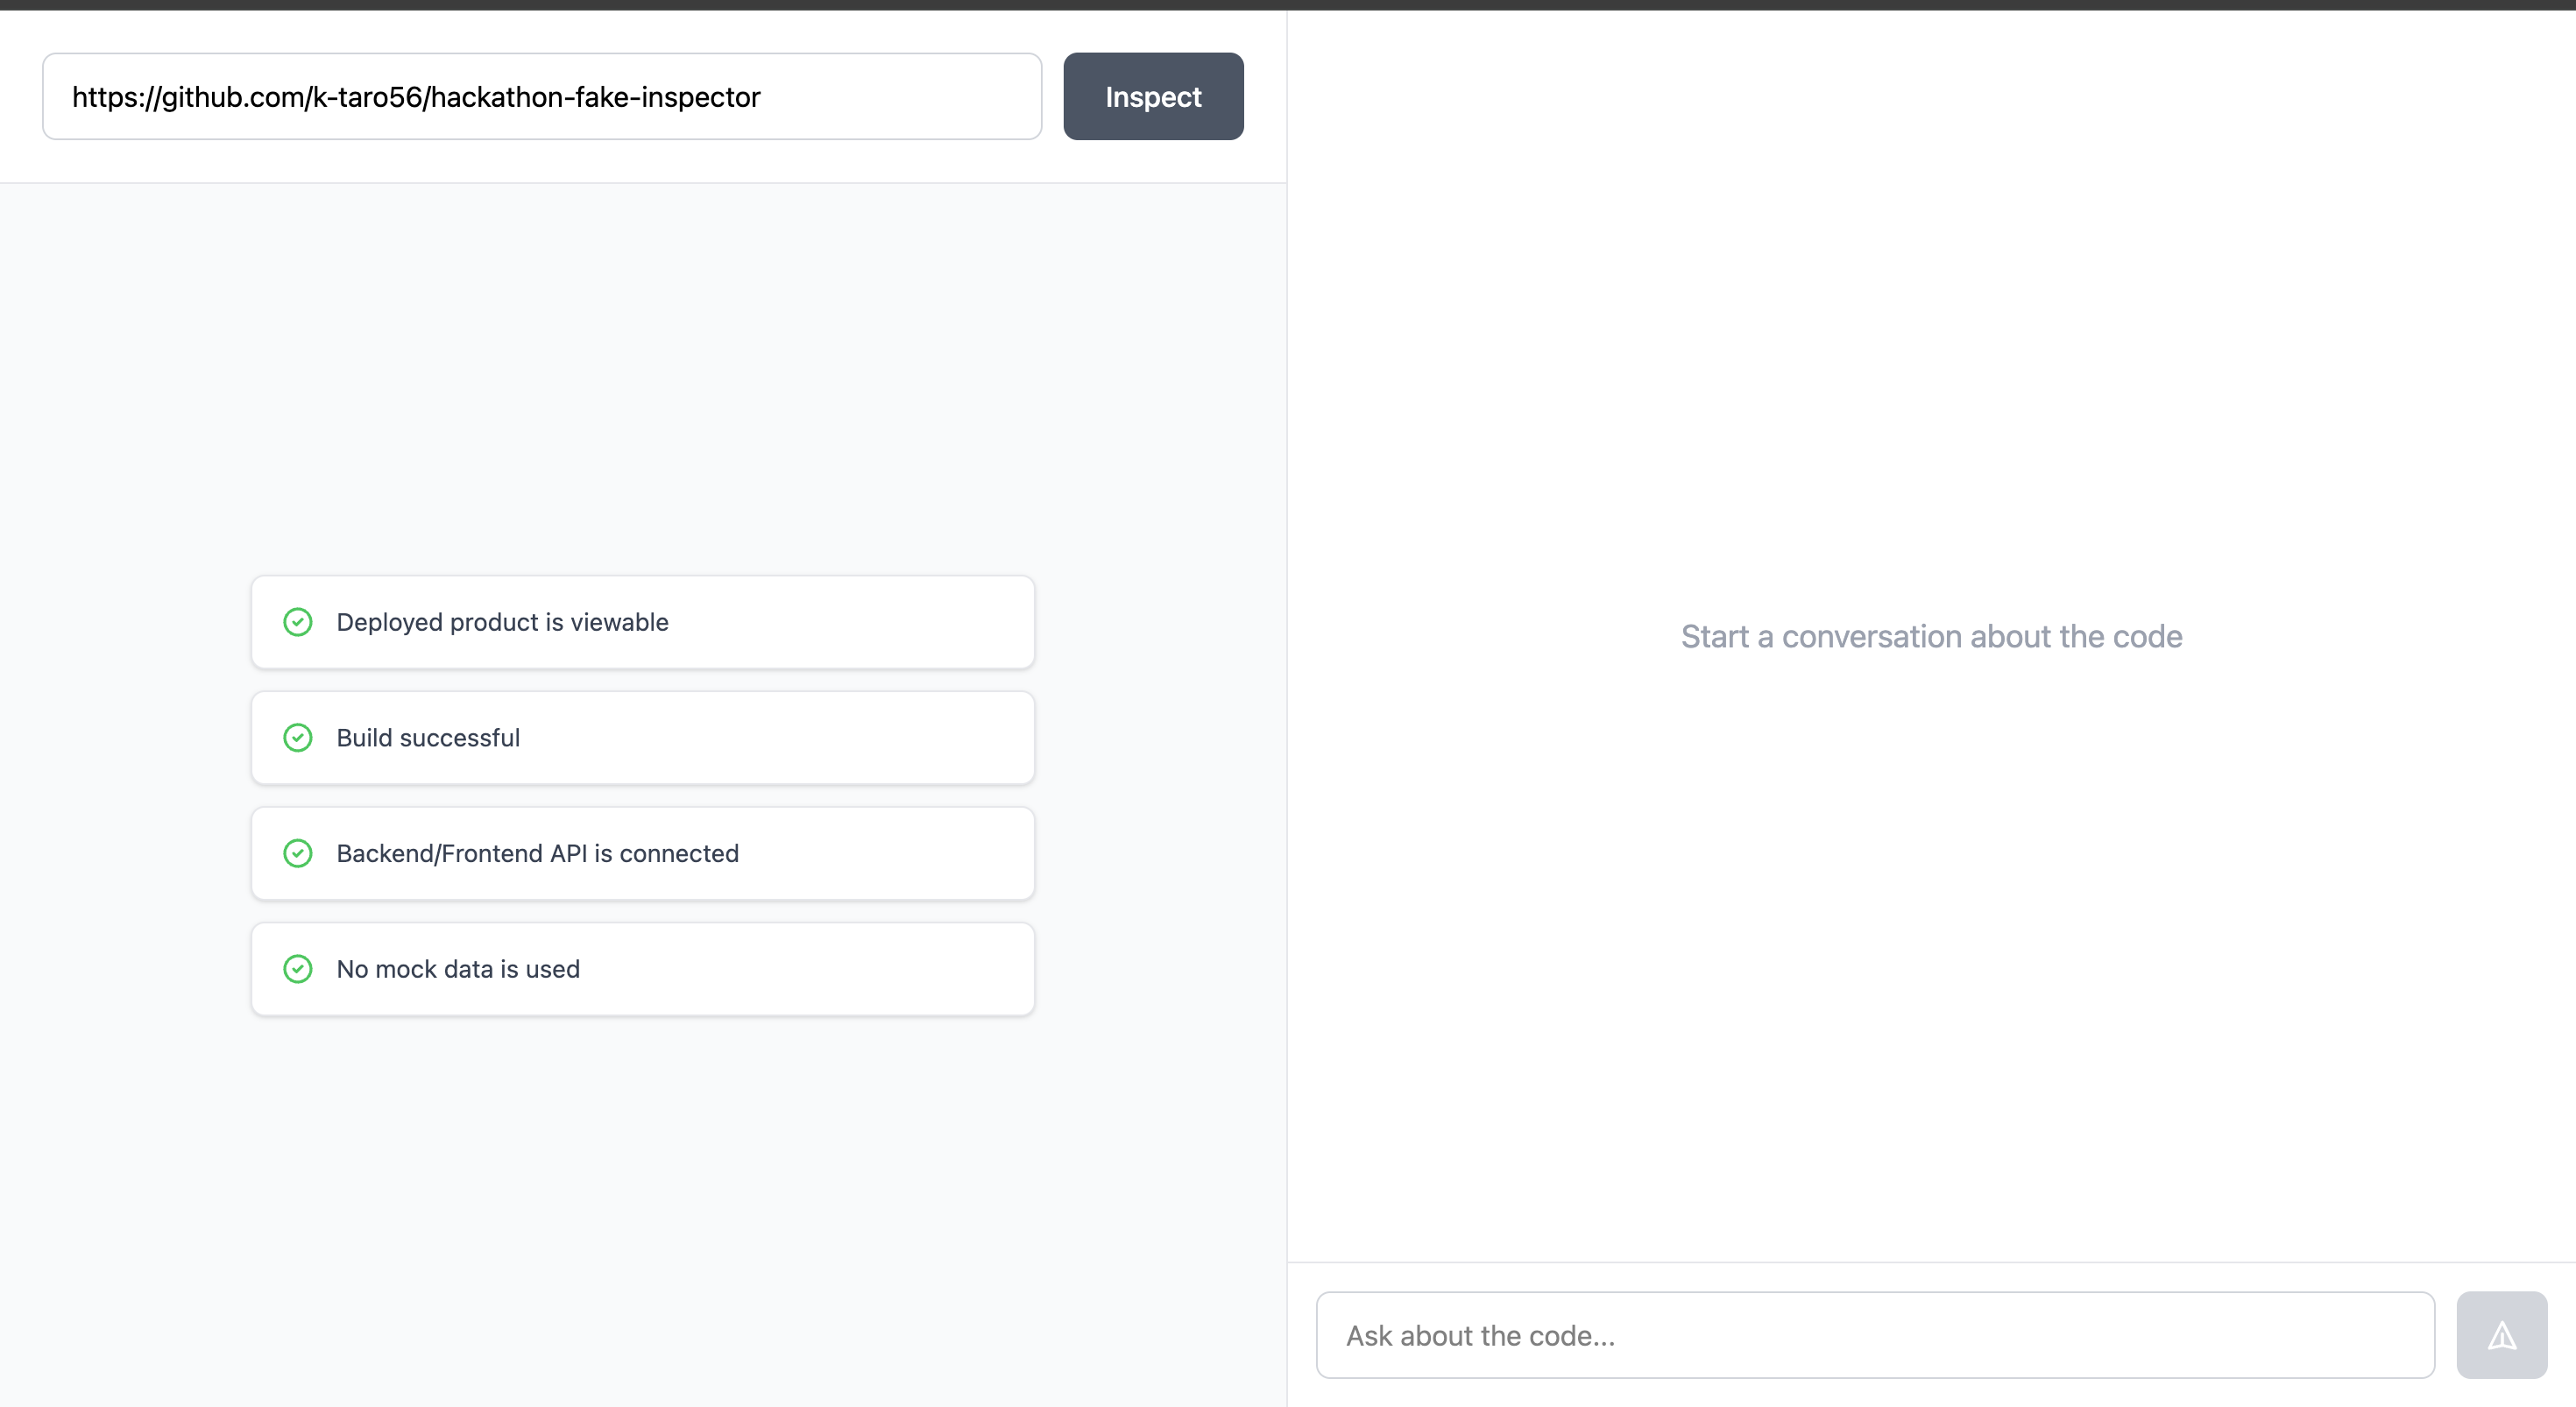Click the Backend/Frontend API is connected text
The image size is (2576, 1407).
537,853
